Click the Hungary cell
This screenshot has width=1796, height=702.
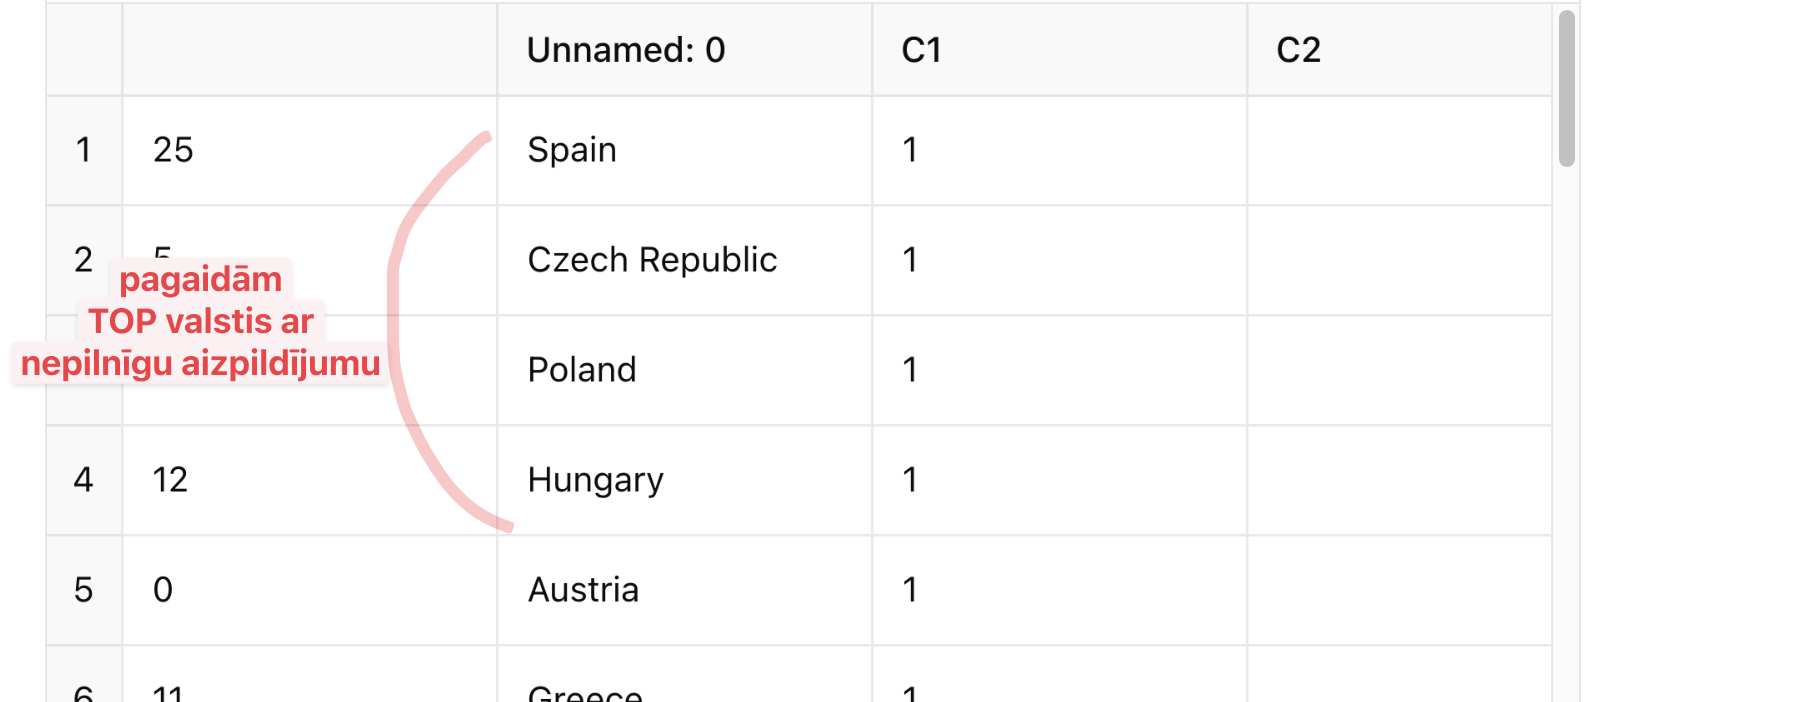click(684, 481)
